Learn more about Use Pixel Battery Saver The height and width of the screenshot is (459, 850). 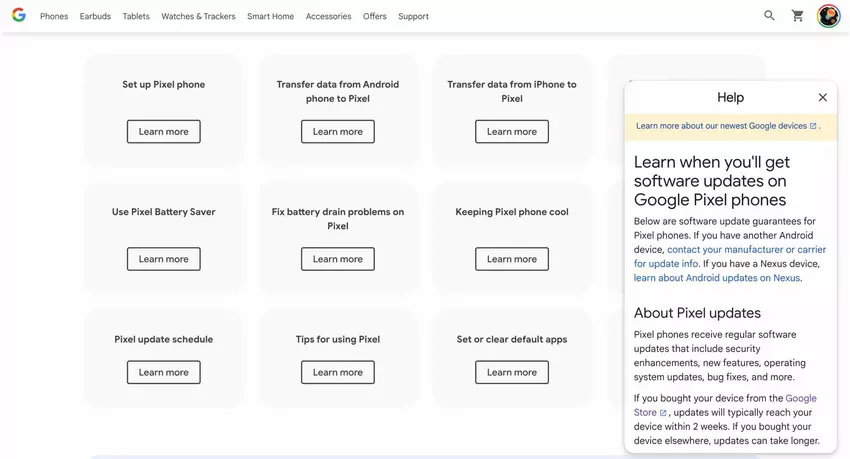tap(163, 259)
